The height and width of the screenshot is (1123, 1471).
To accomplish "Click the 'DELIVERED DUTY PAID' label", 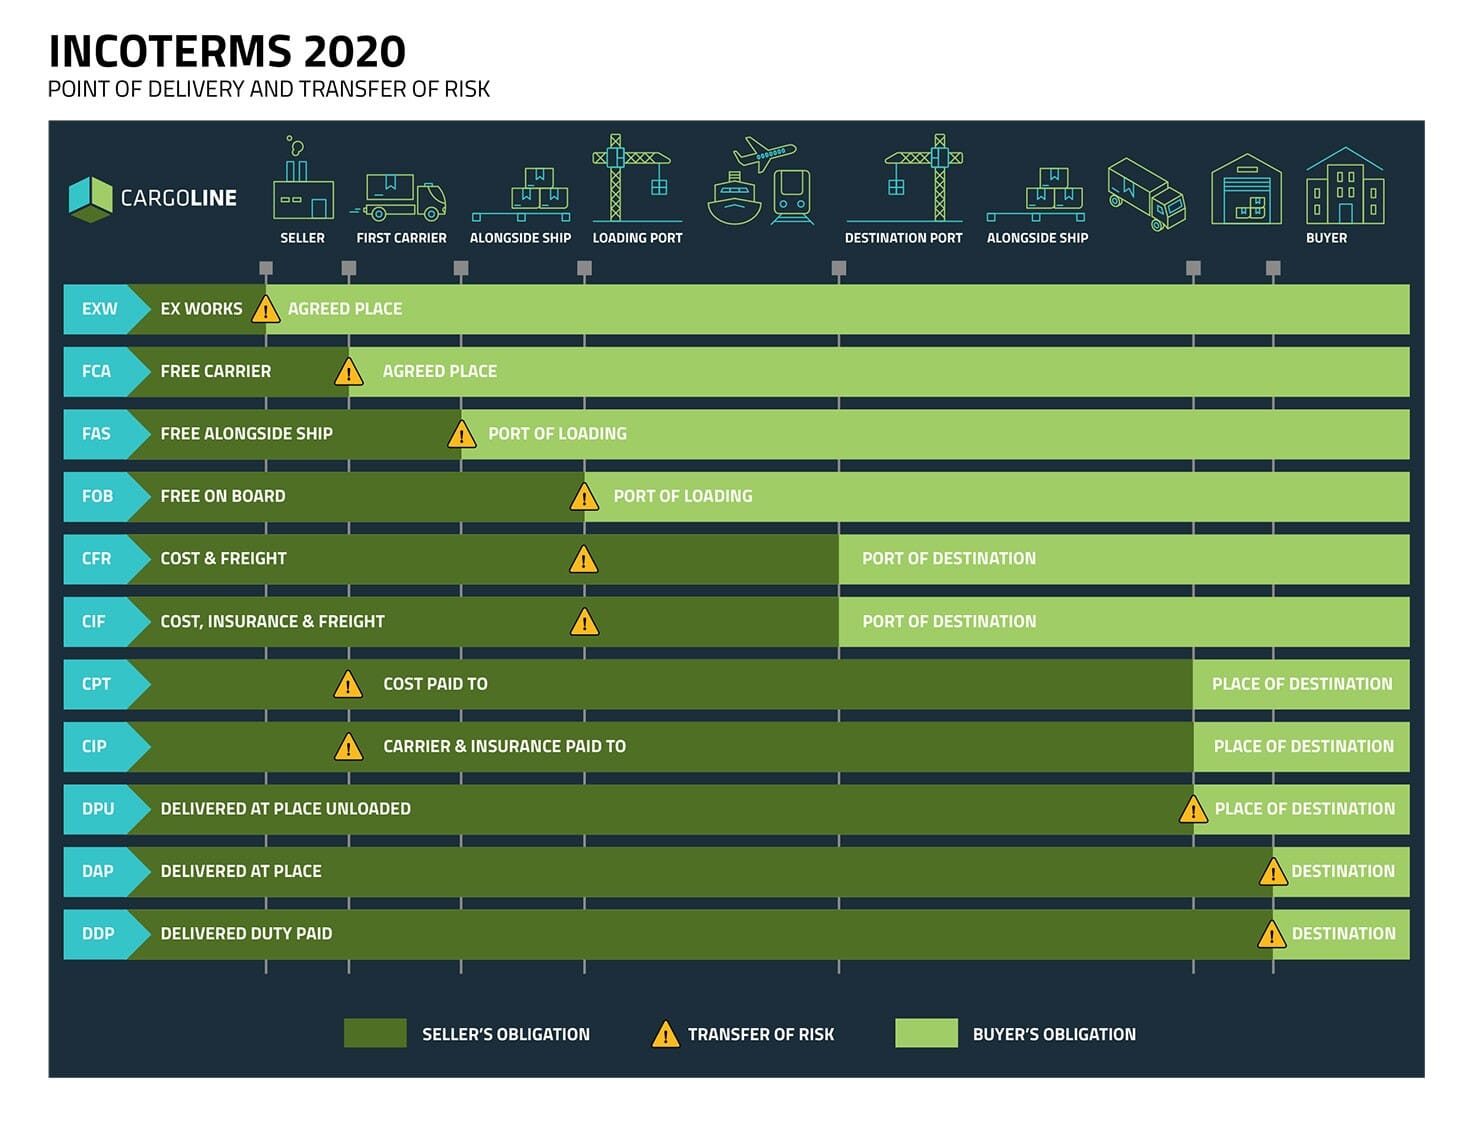I will point(246,934).
